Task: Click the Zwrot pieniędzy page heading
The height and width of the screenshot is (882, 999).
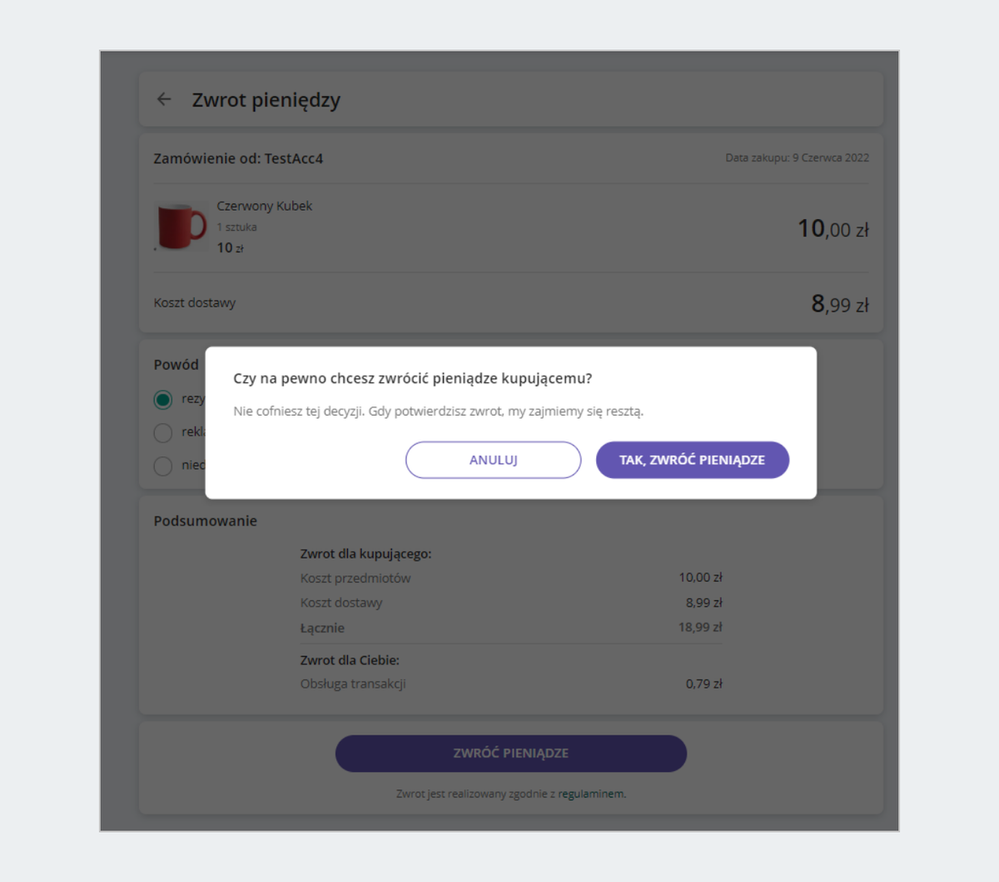Action: [x=266, y=100]
